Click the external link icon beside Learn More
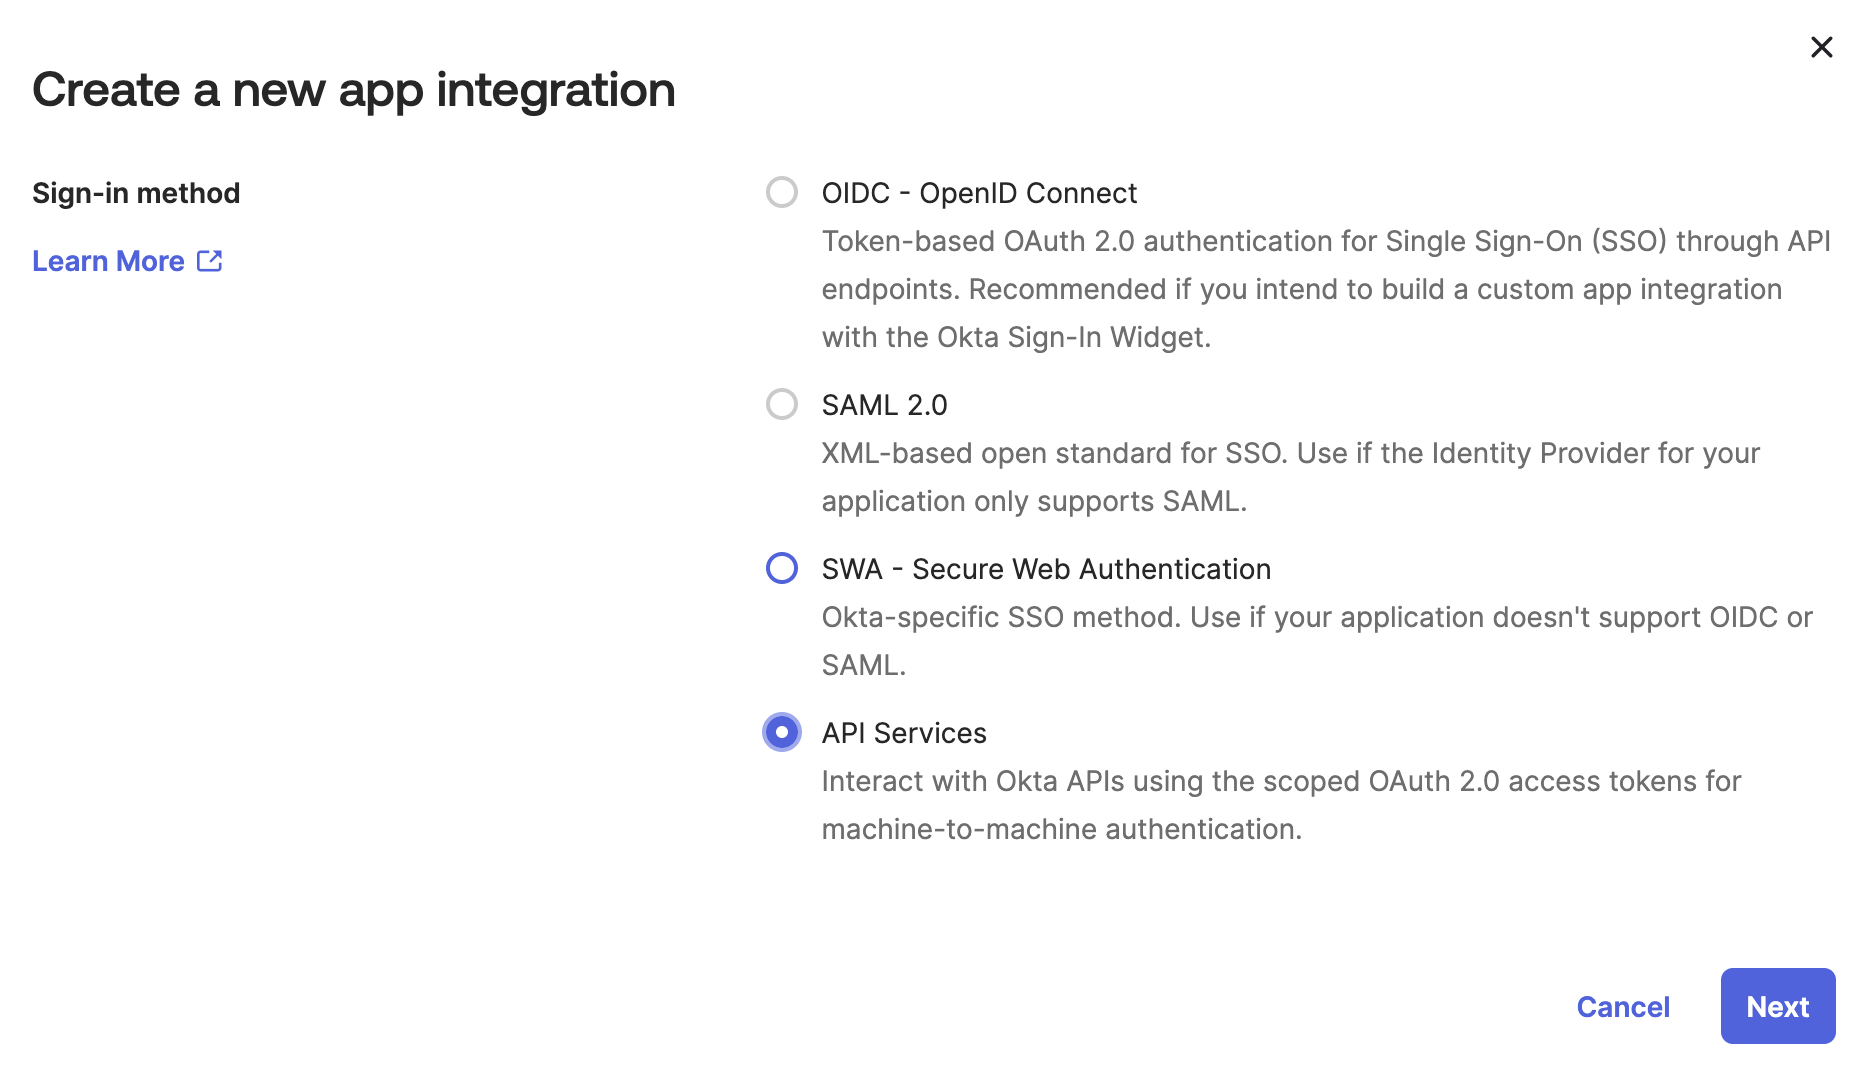 click(209, 261)
